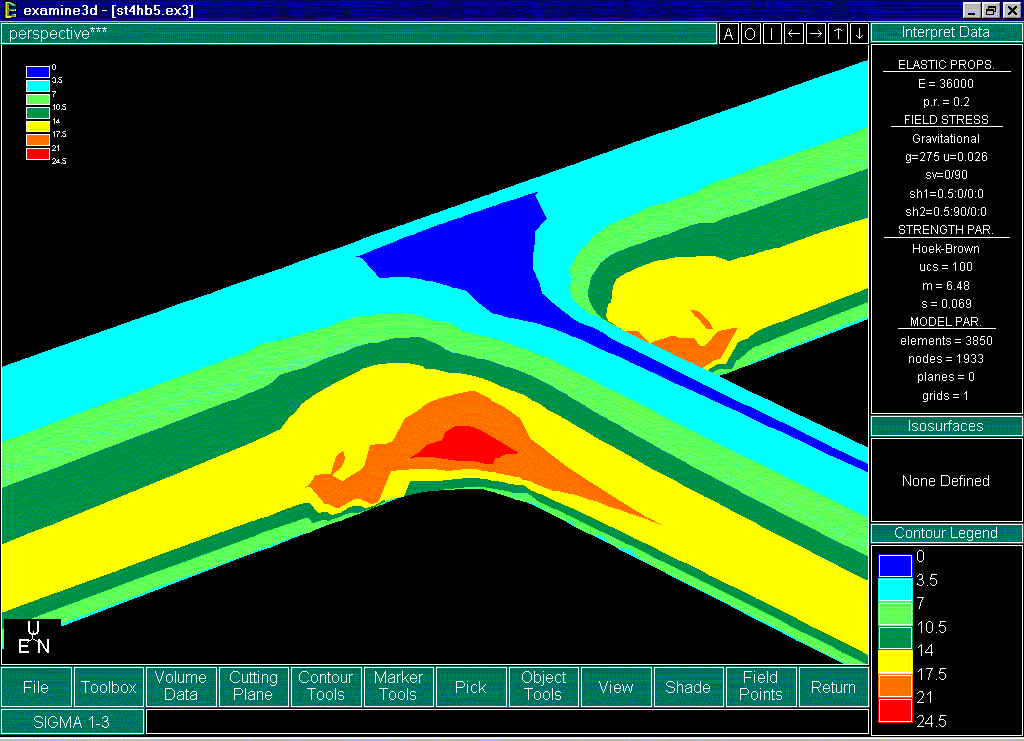Open Contour Tools
Image resolution: width=1024 pixels, height=741 pixels.
(x=326, y=686)
